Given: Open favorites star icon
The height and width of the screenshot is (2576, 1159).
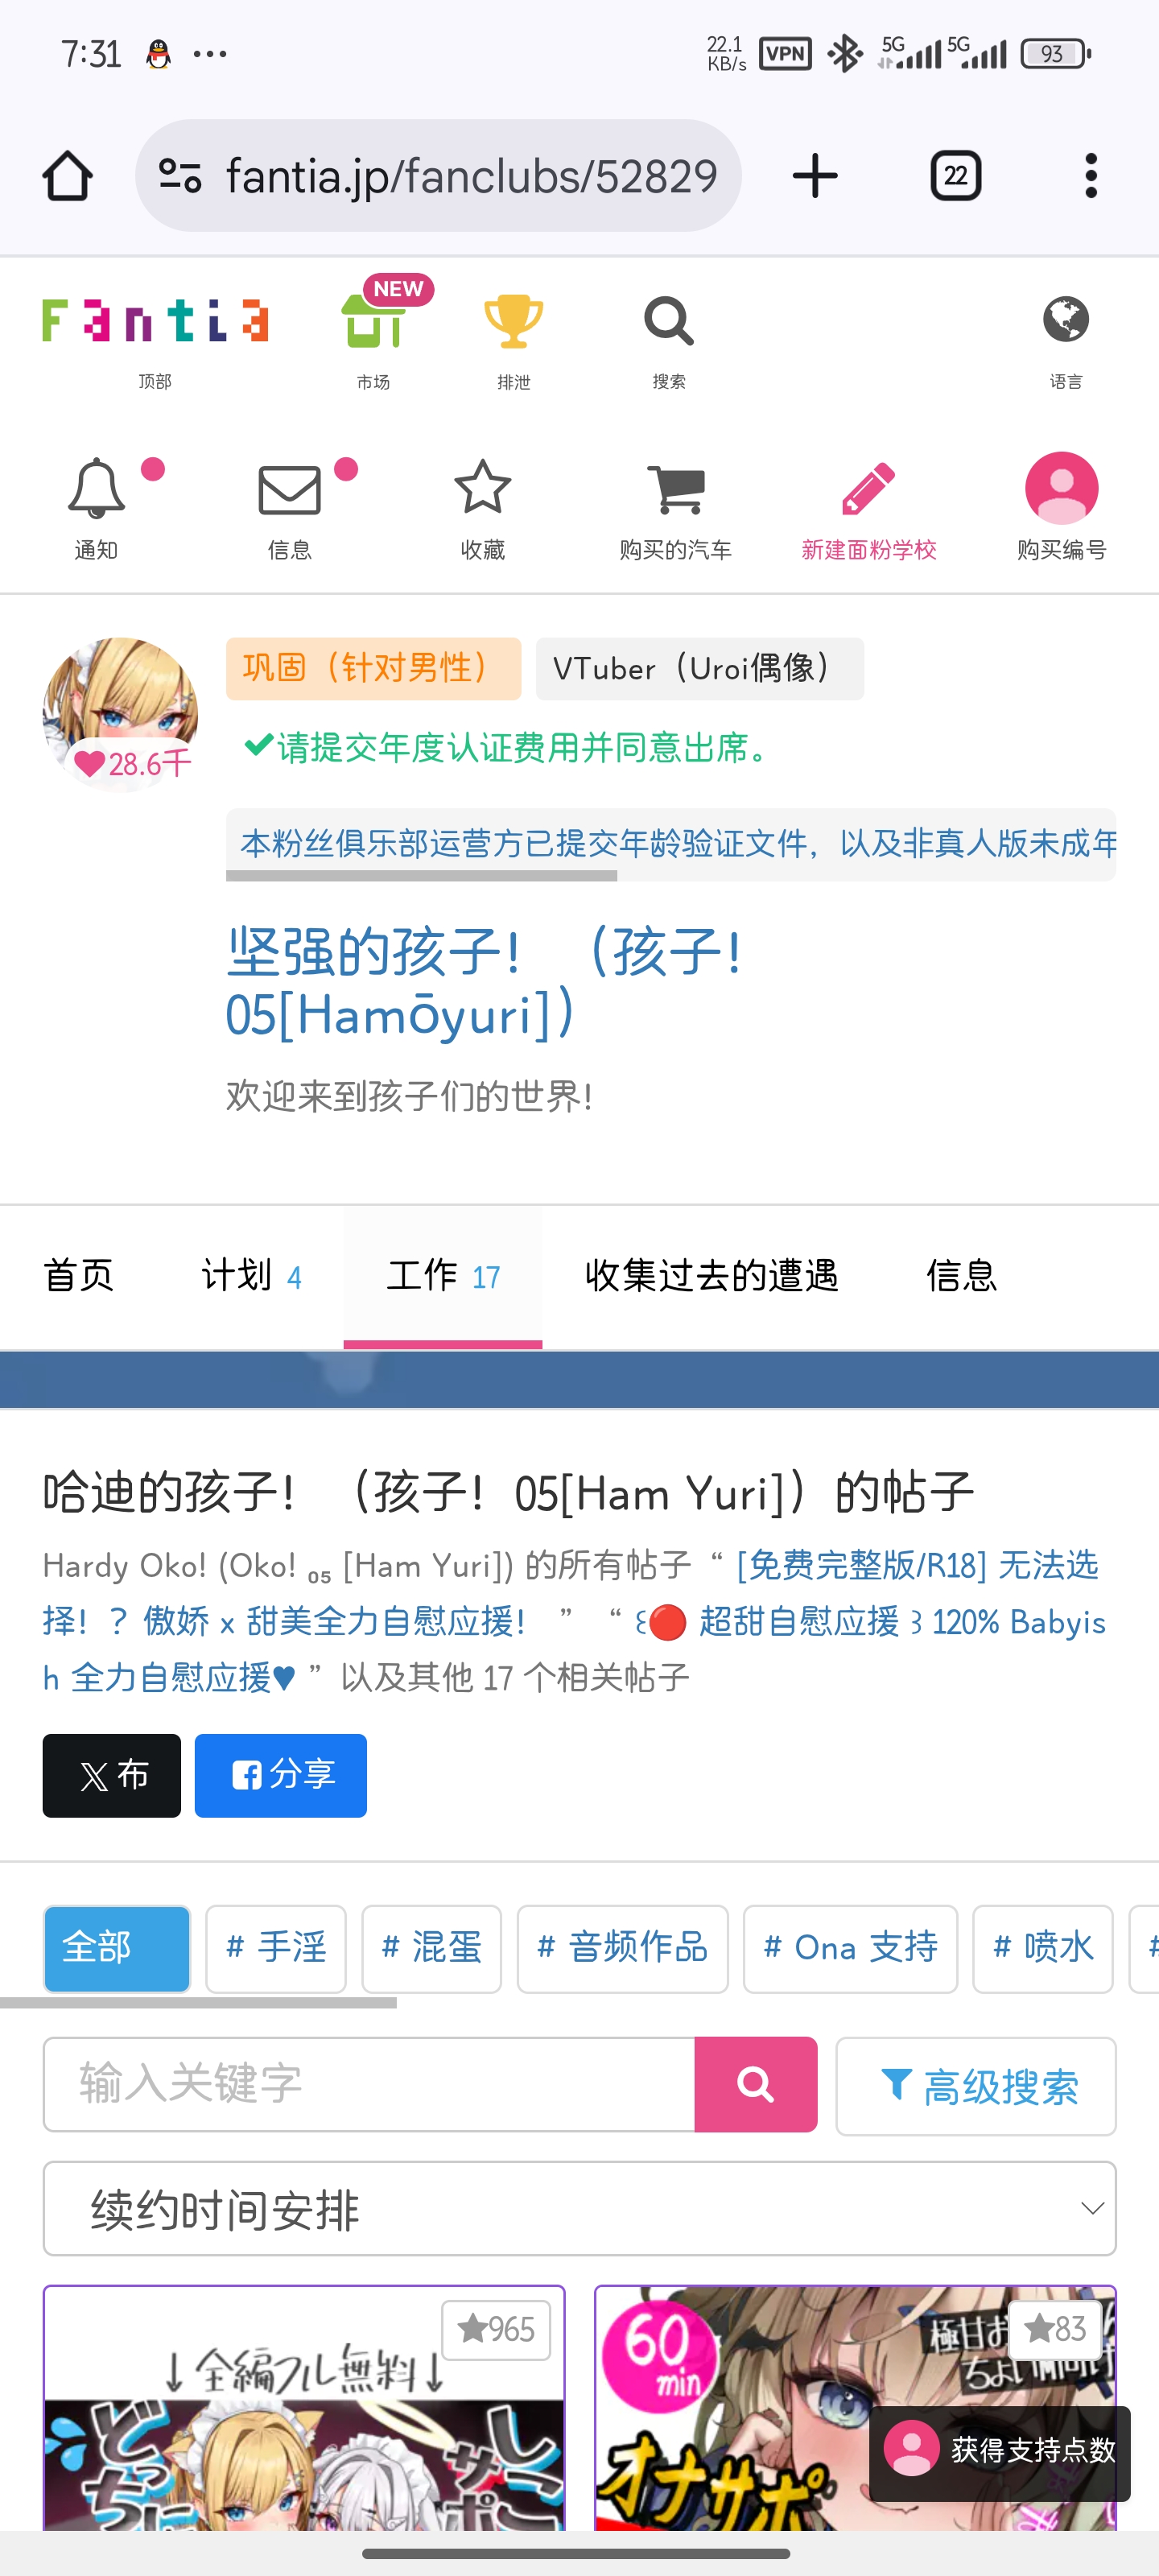Looking at the screenshot, I should (x=482, y=487).
